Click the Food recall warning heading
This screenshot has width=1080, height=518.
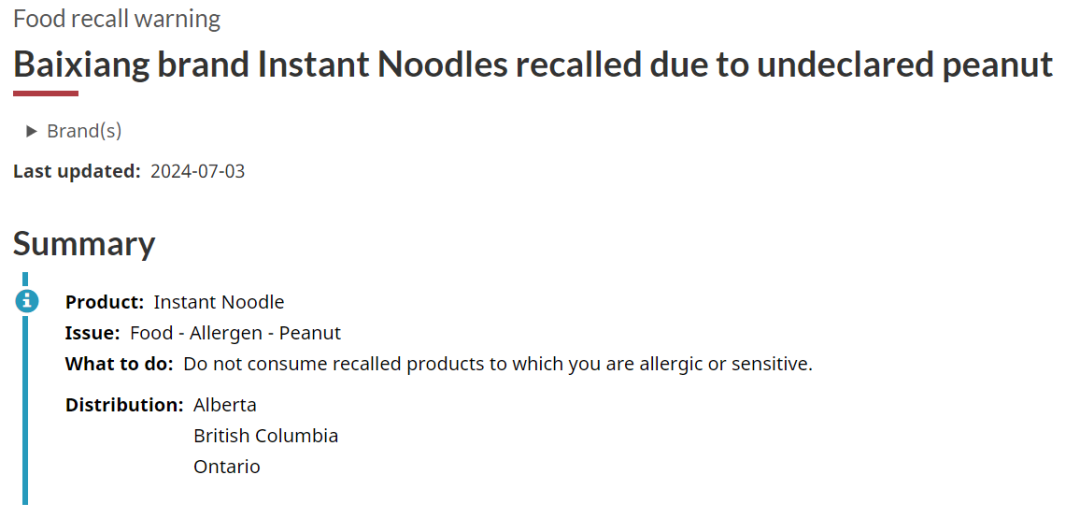click(x=117, y=19)
